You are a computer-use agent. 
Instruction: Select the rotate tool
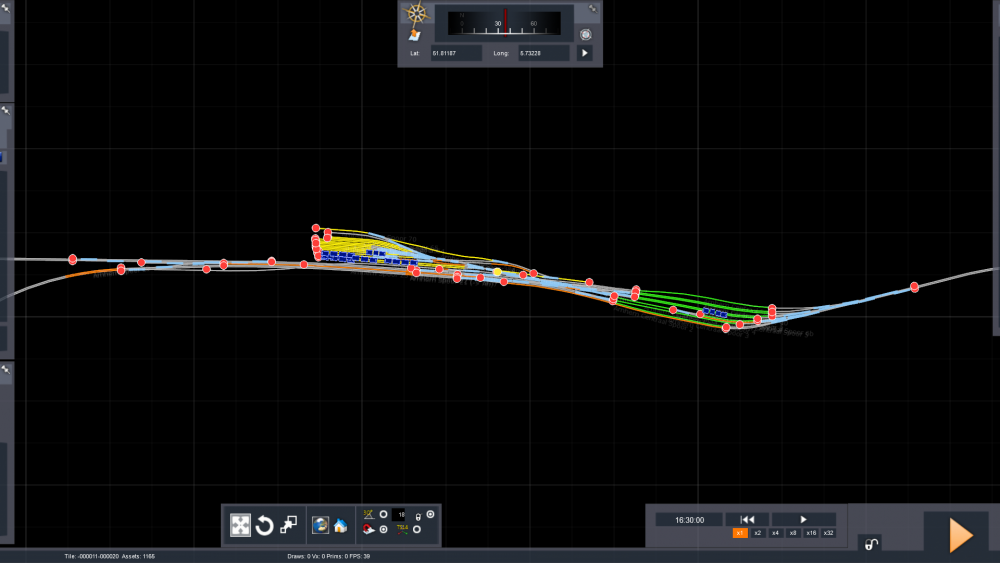coord(265,525)
